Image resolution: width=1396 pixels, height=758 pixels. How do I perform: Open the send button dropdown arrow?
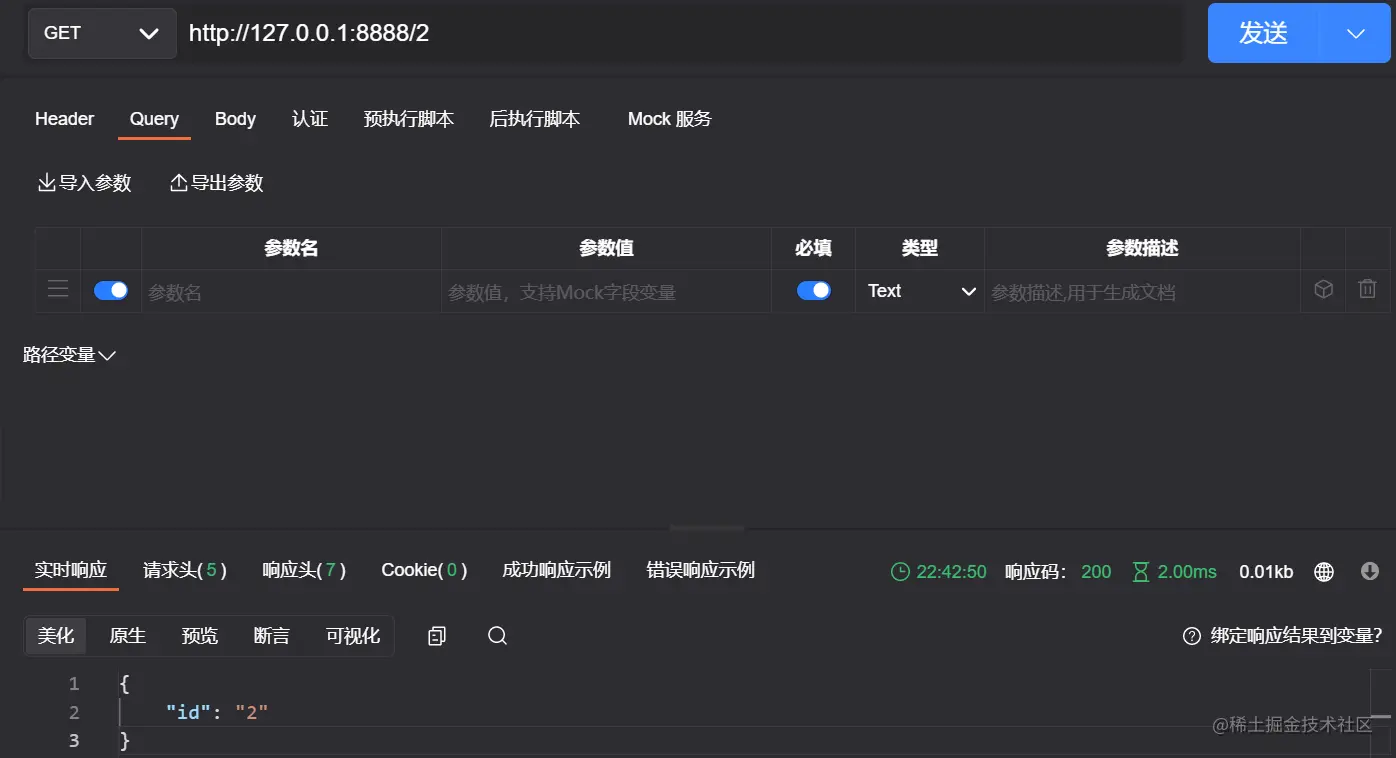(x=1356, y=33)
